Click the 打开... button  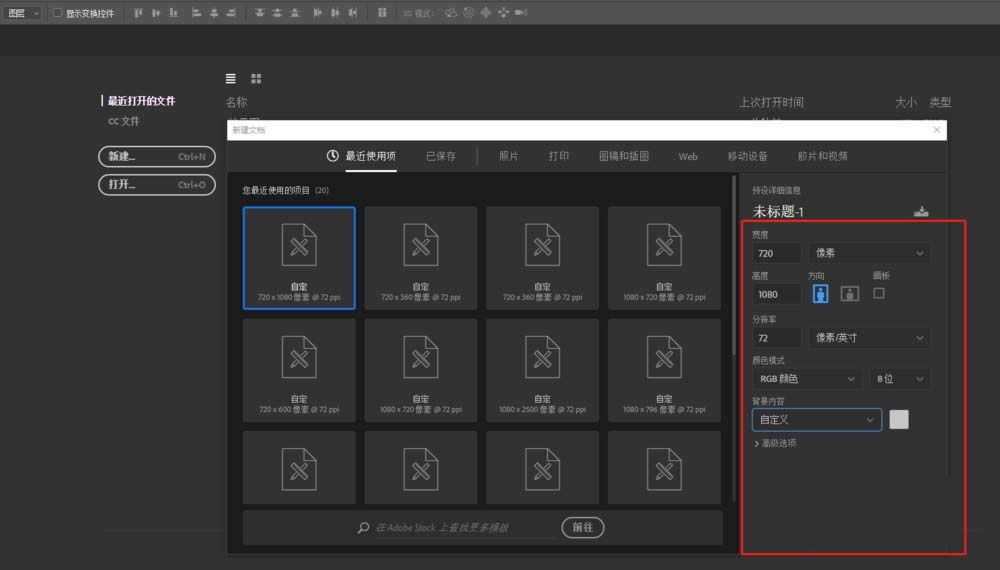(x=156, y=185)
